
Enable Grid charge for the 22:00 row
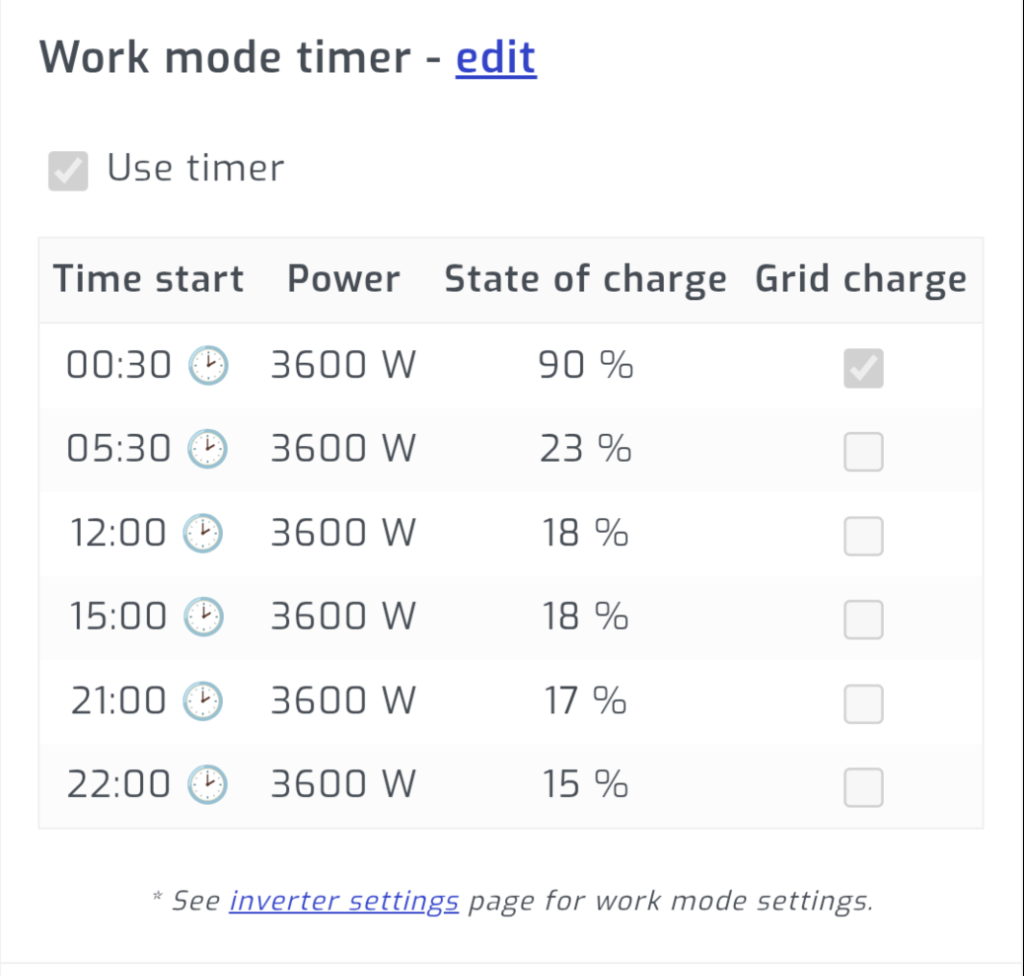point(862,788)
